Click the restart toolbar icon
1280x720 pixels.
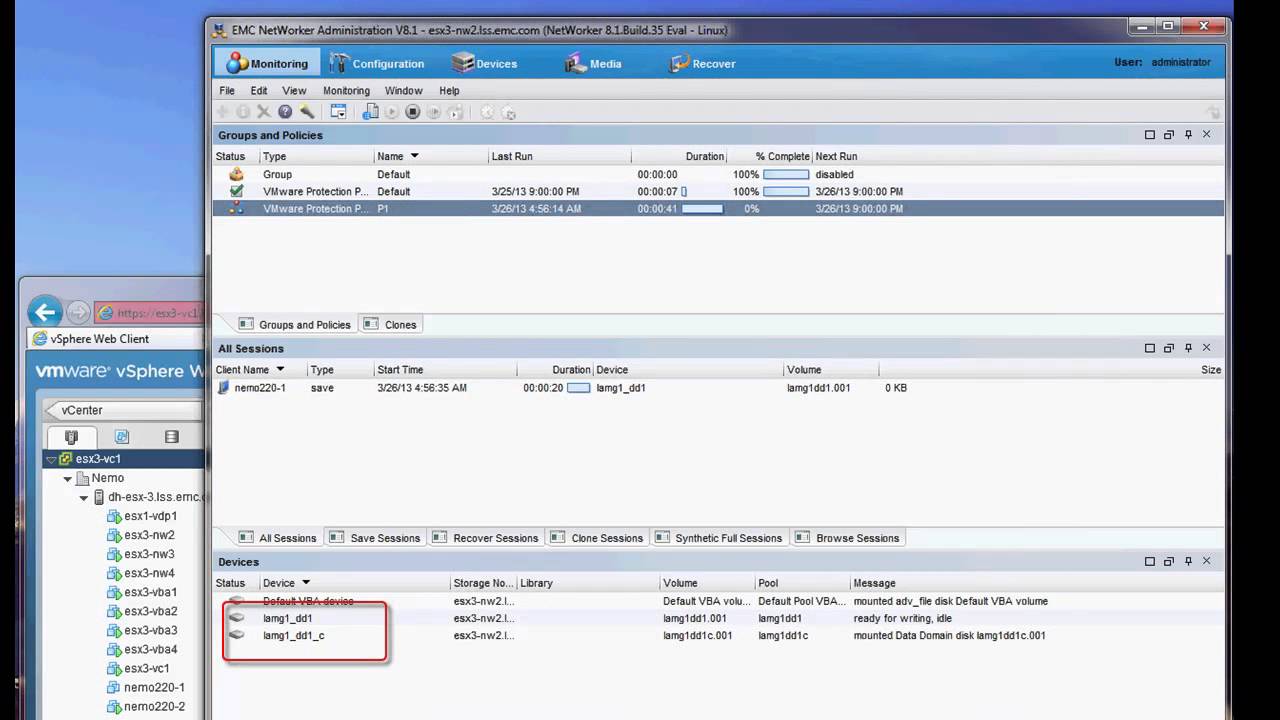click(x=434, y=112)
